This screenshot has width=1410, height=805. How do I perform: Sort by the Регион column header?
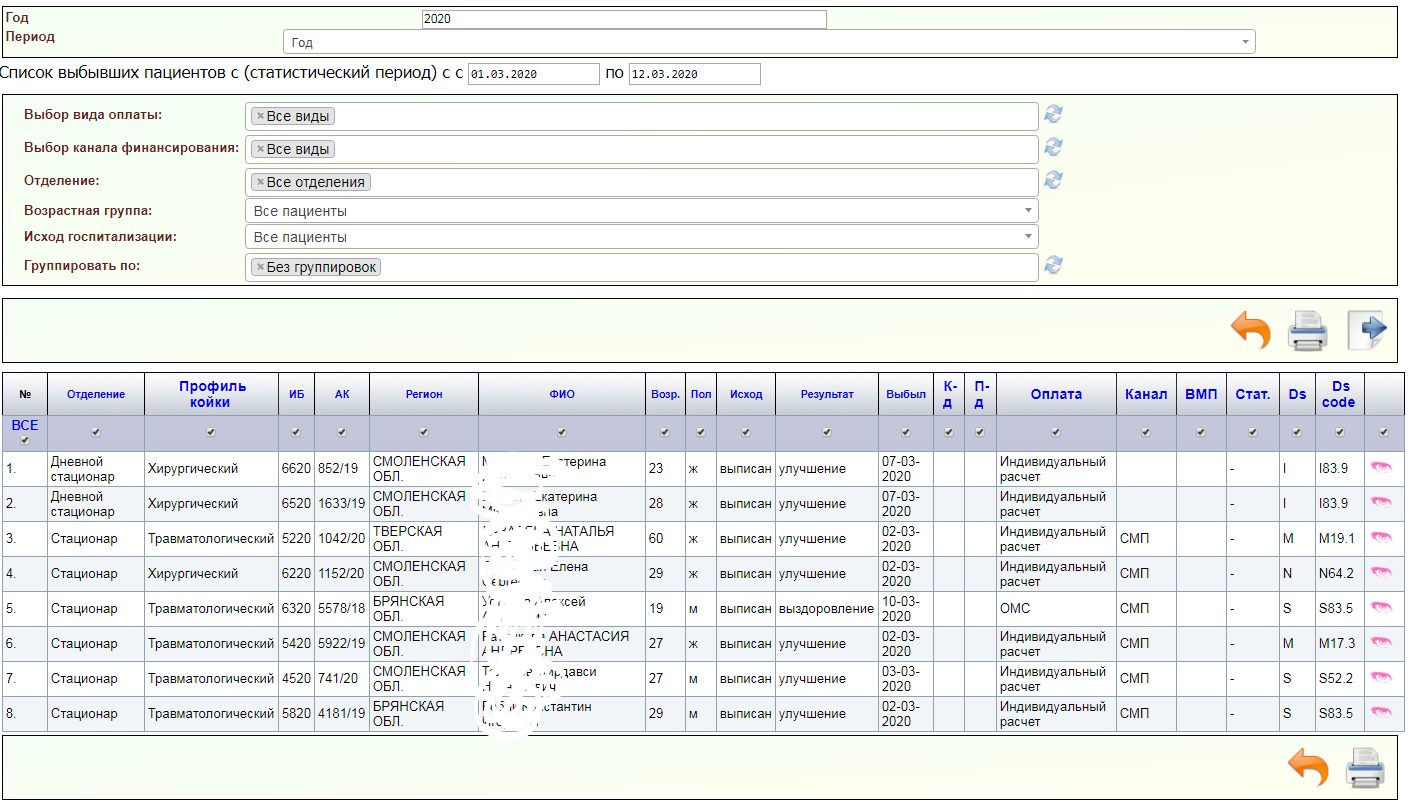click(424, 394)
